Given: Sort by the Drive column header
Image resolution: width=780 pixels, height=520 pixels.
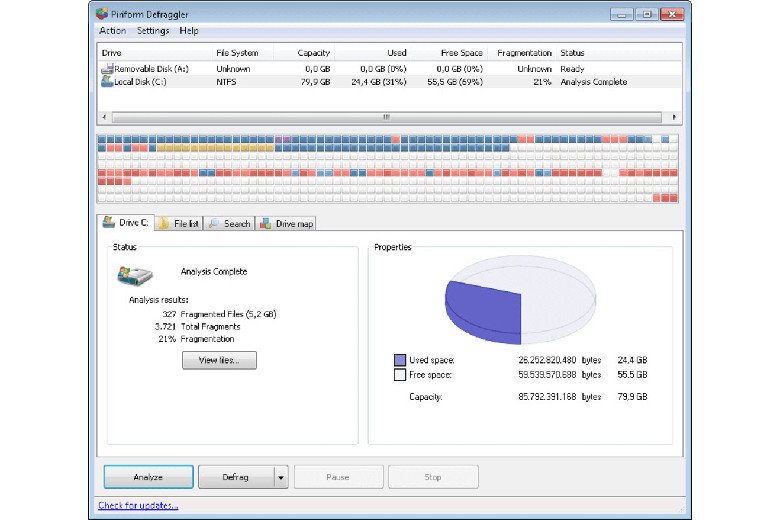Looking at the screenshot, I should pos(155,53).
